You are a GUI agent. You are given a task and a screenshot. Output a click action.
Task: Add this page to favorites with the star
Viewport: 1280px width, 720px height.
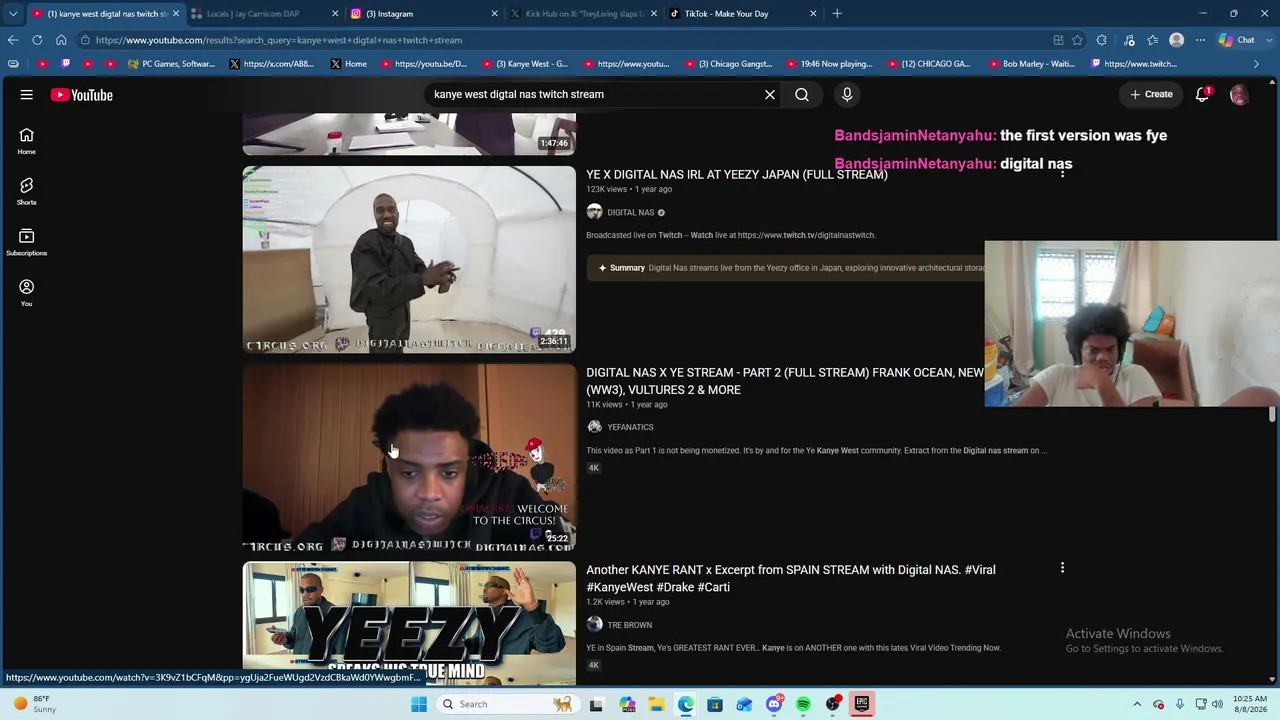tap(1077, 40)
